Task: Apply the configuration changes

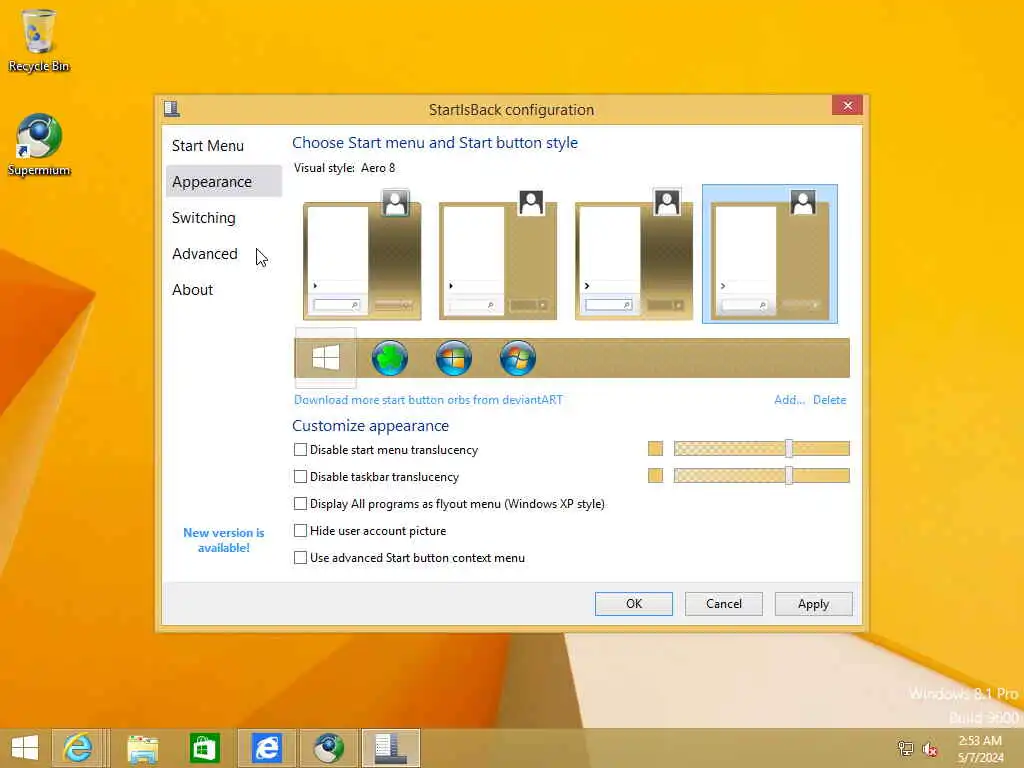Action: pos(813,603)
